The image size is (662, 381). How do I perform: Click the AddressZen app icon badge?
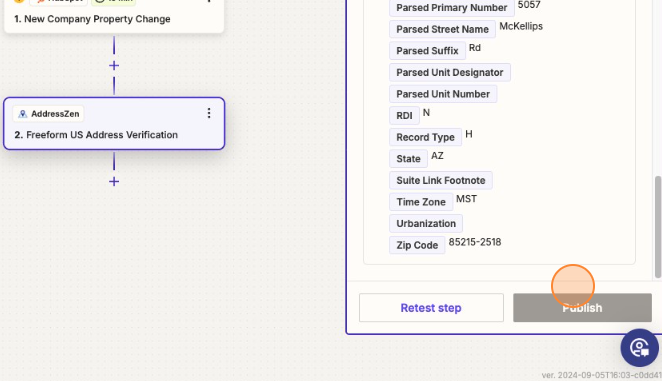pyautogui.click(x=48, y=114)
